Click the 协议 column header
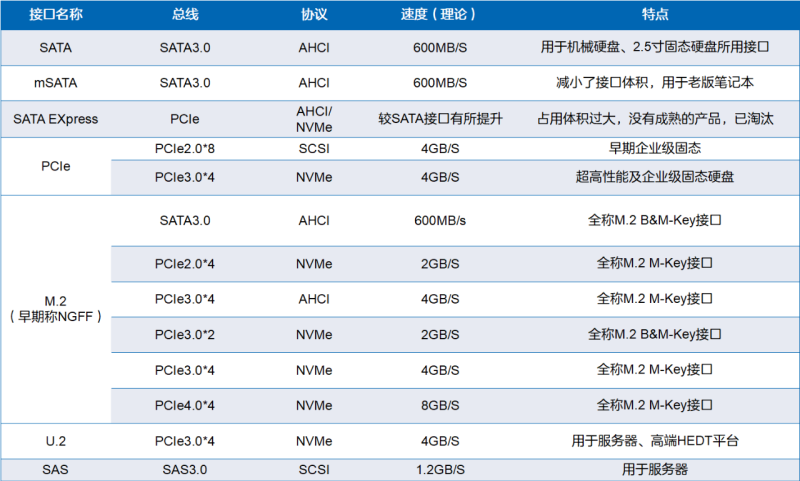Screen dimensions: 800x481 [x=314, y=16]
